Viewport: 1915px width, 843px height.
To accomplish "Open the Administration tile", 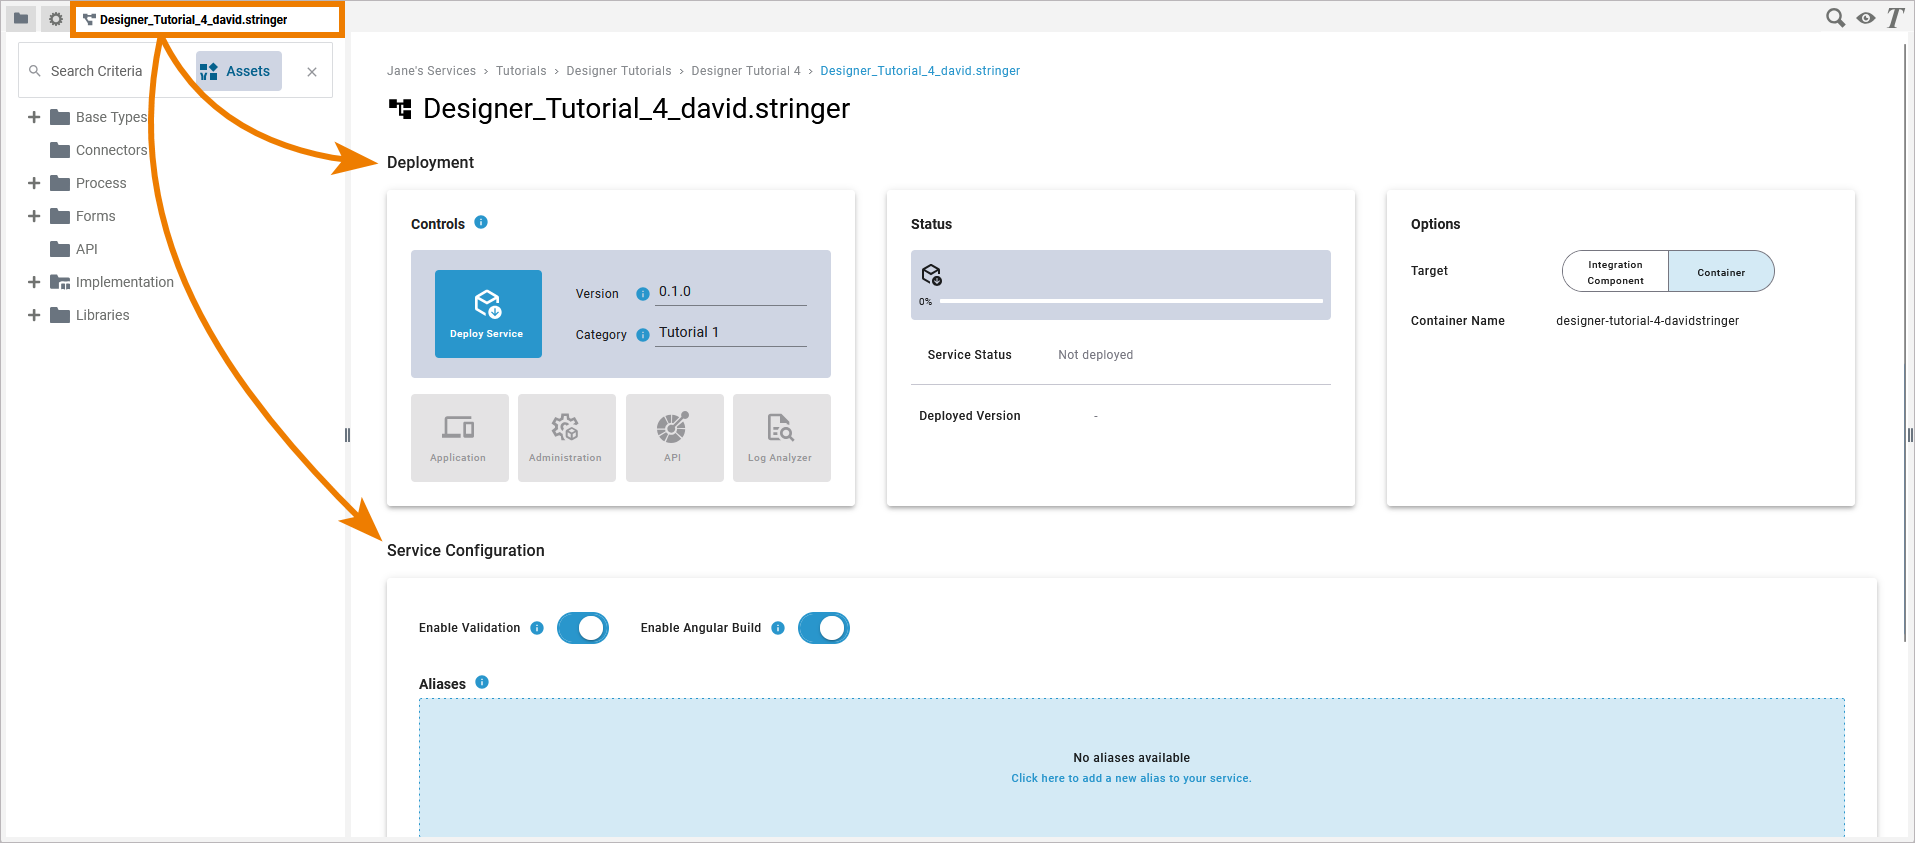I will [566, 438].
